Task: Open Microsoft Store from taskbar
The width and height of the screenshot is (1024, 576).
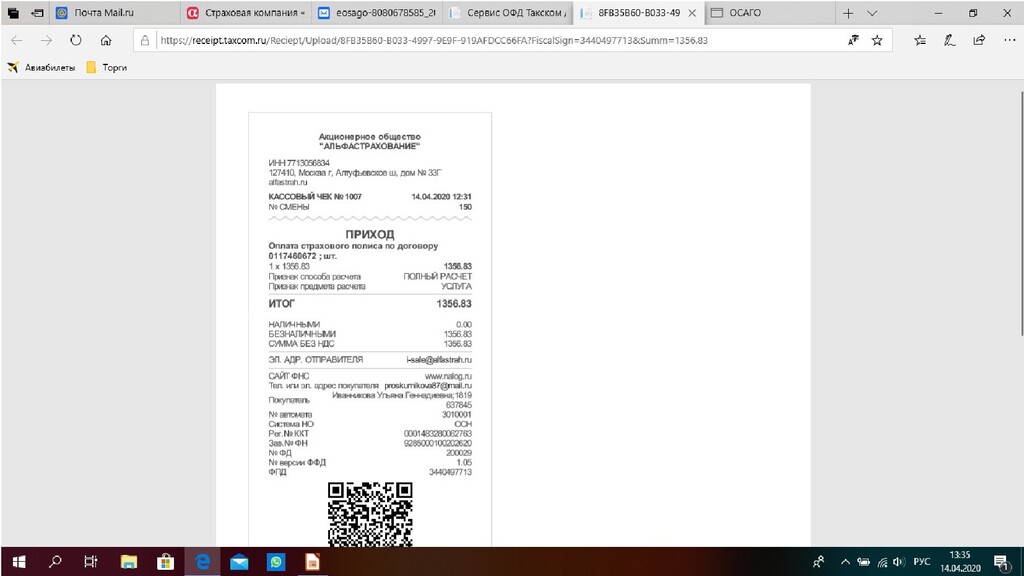Action: (166, 562)
